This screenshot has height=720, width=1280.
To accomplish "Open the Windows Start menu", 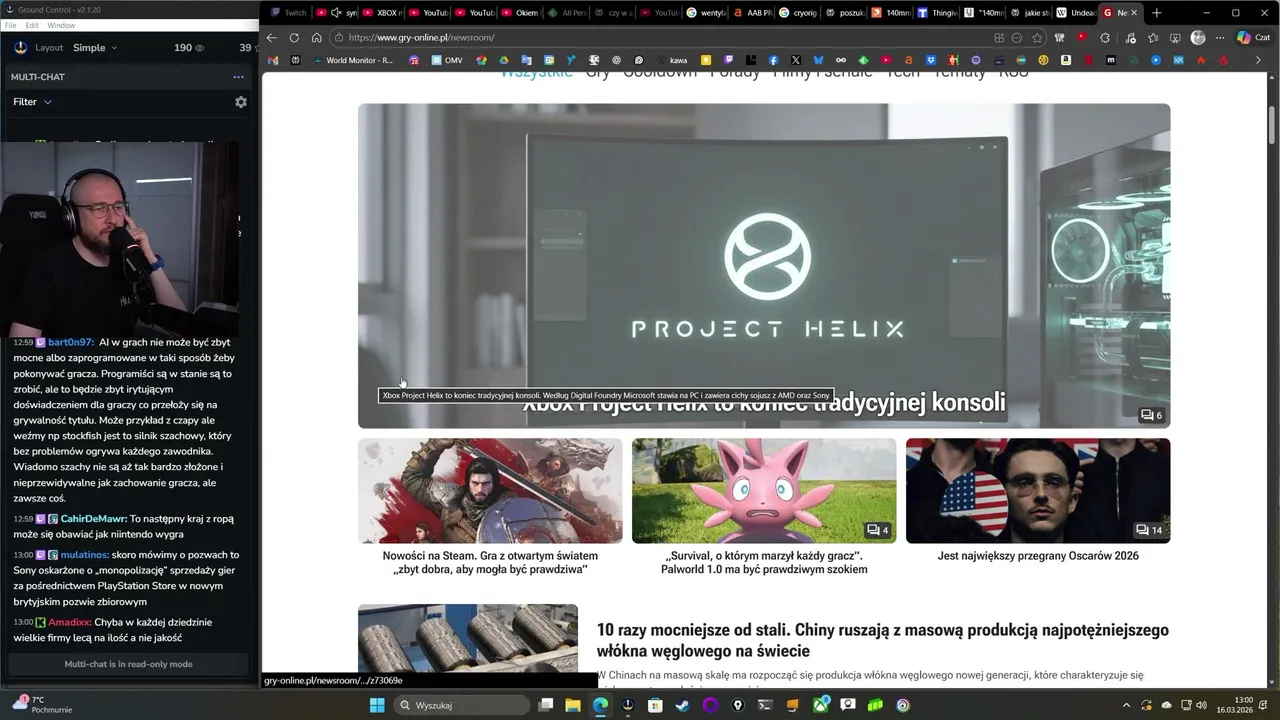I will [377, 705].
